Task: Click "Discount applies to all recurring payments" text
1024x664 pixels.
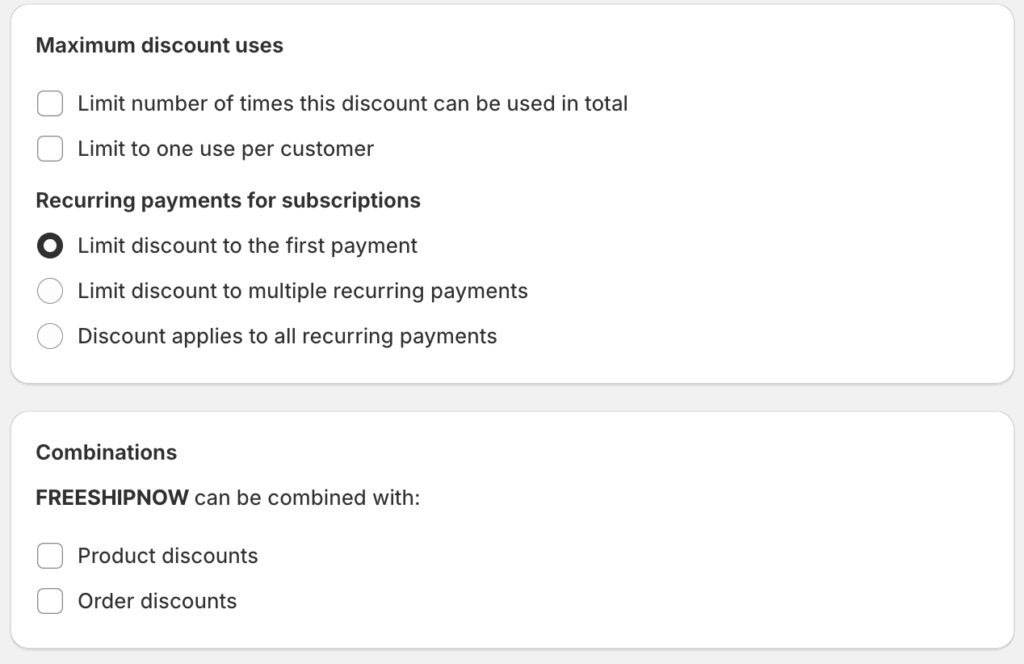Action: (287, 336)
